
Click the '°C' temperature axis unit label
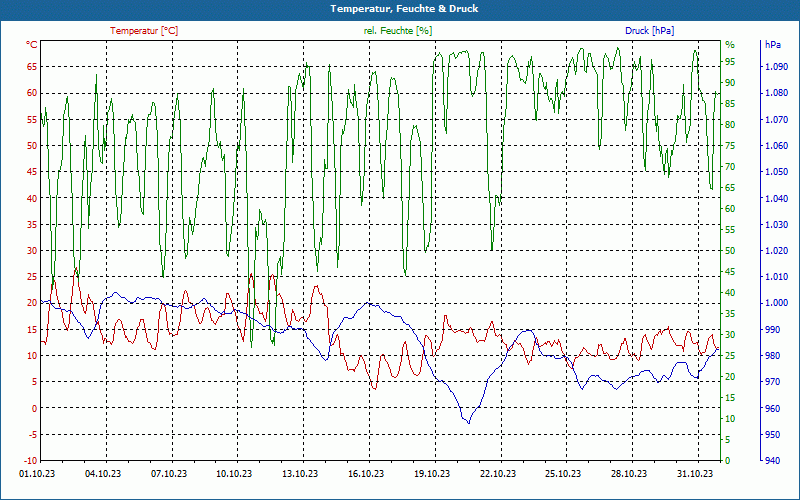(32, 45)
